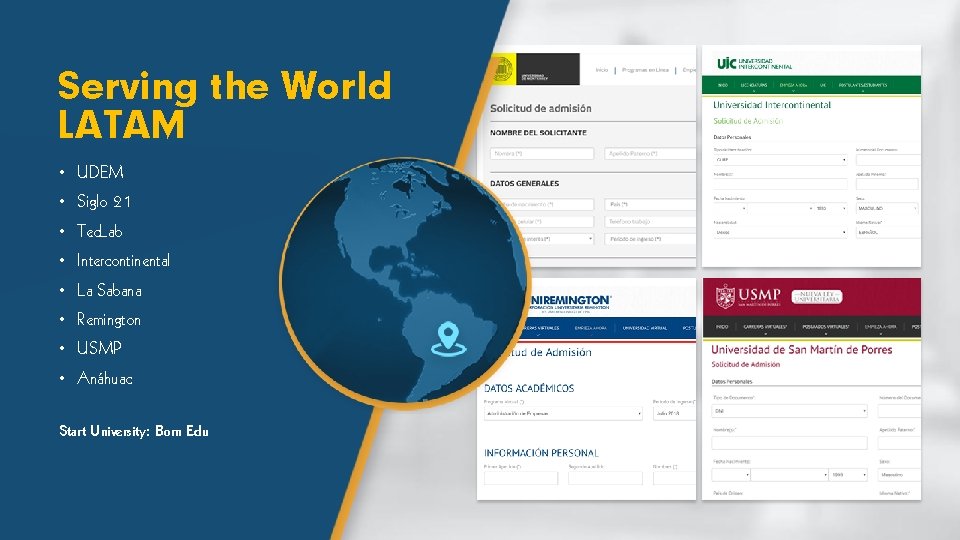
Task: Open USMP Posgrados Virtuales menu
Action: (825, 327)
